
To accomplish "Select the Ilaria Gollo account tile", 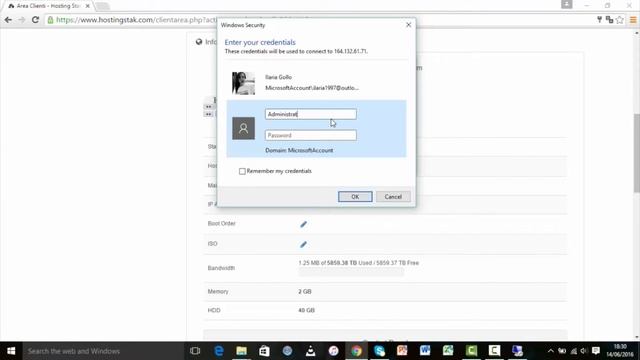I will click(x=316, y=83).
